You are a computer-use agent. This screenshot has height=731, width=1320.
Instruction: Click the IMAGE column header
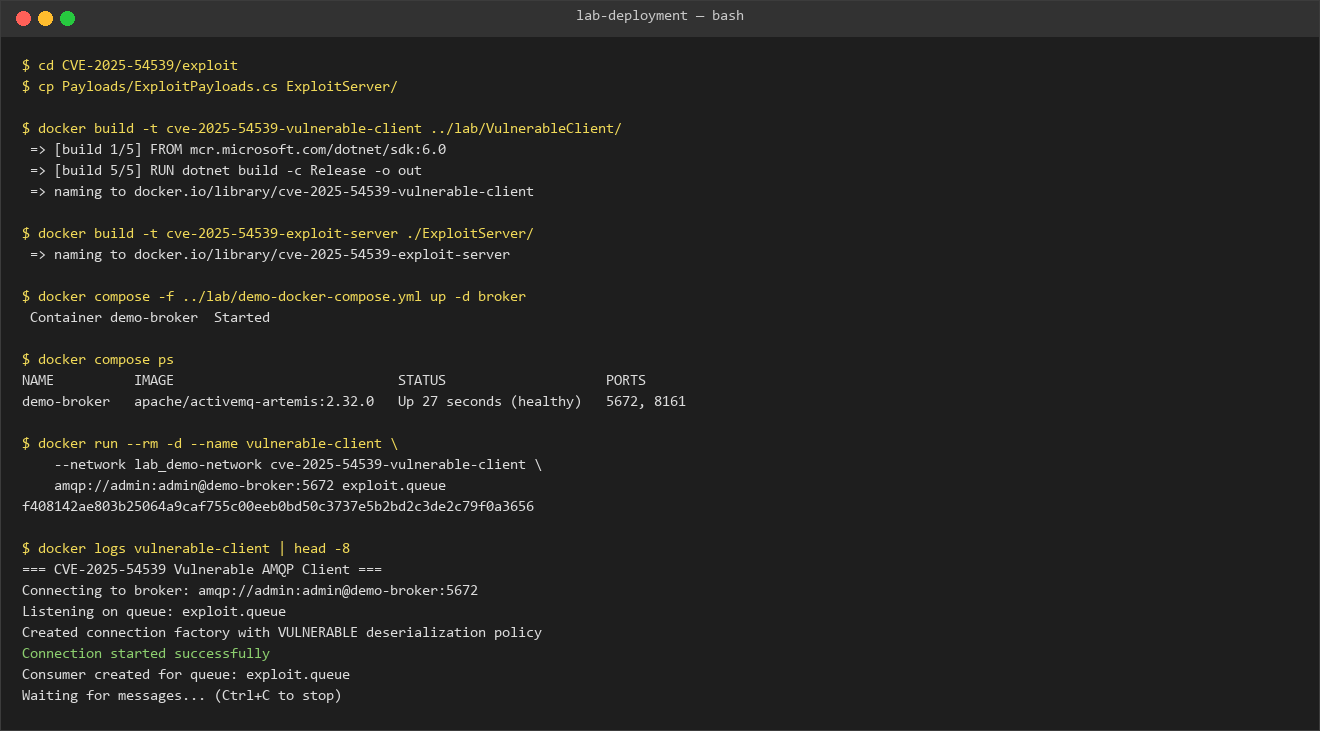154,380
